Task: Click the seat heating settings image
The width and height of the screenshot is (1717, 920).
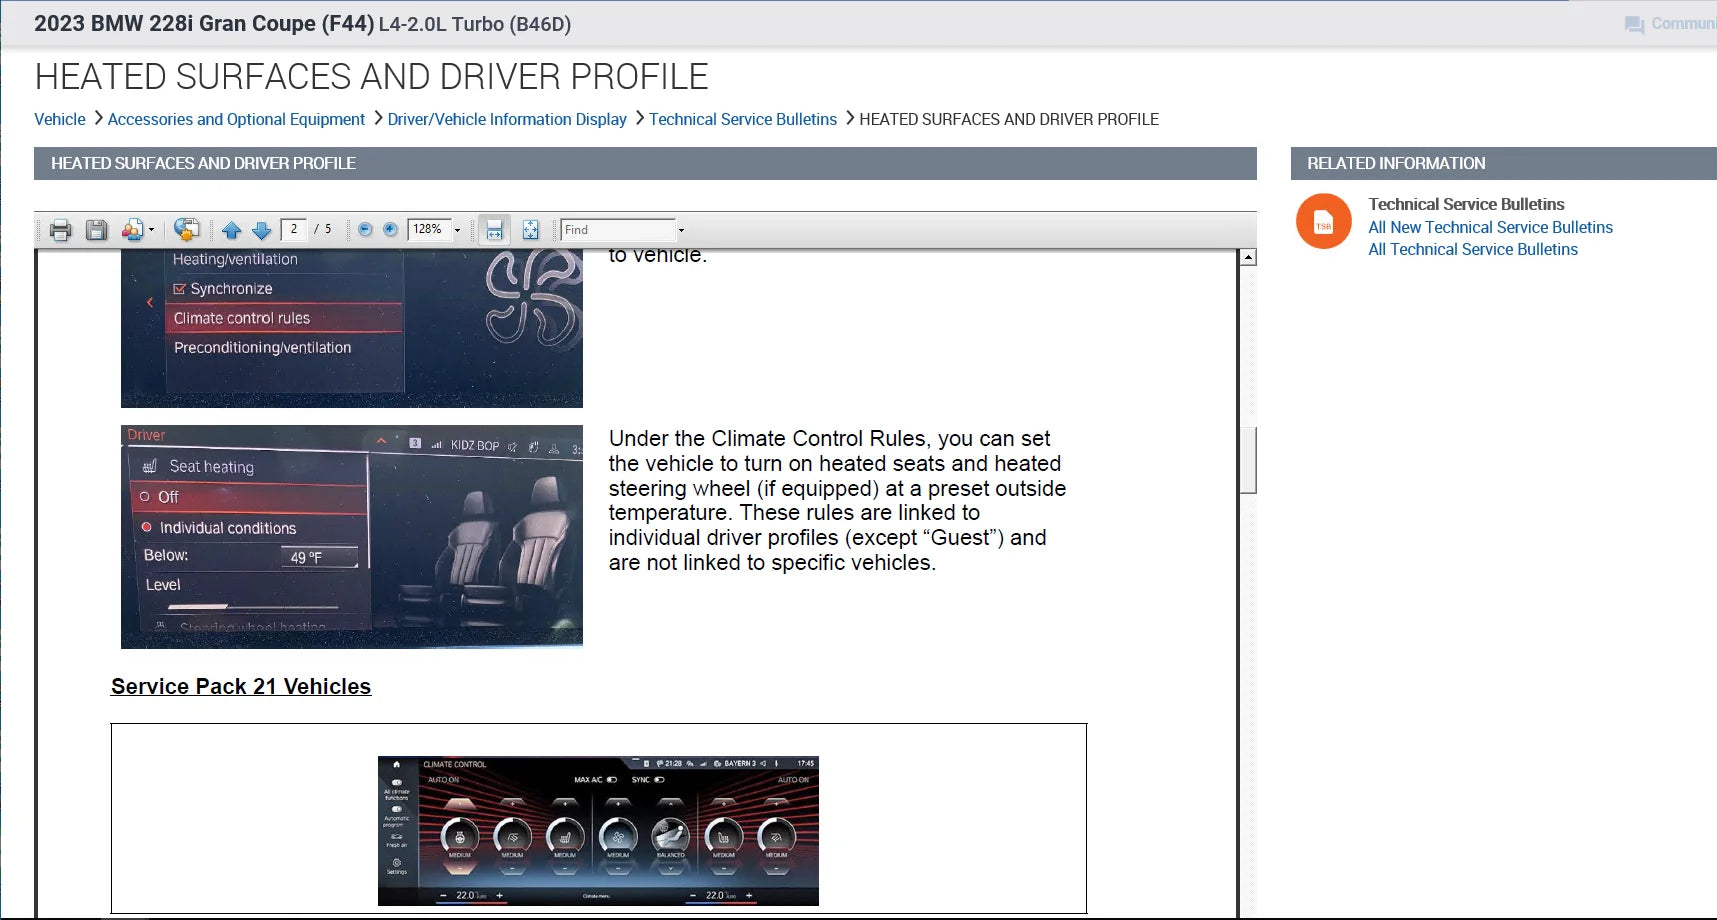Action: coord(352,537)
